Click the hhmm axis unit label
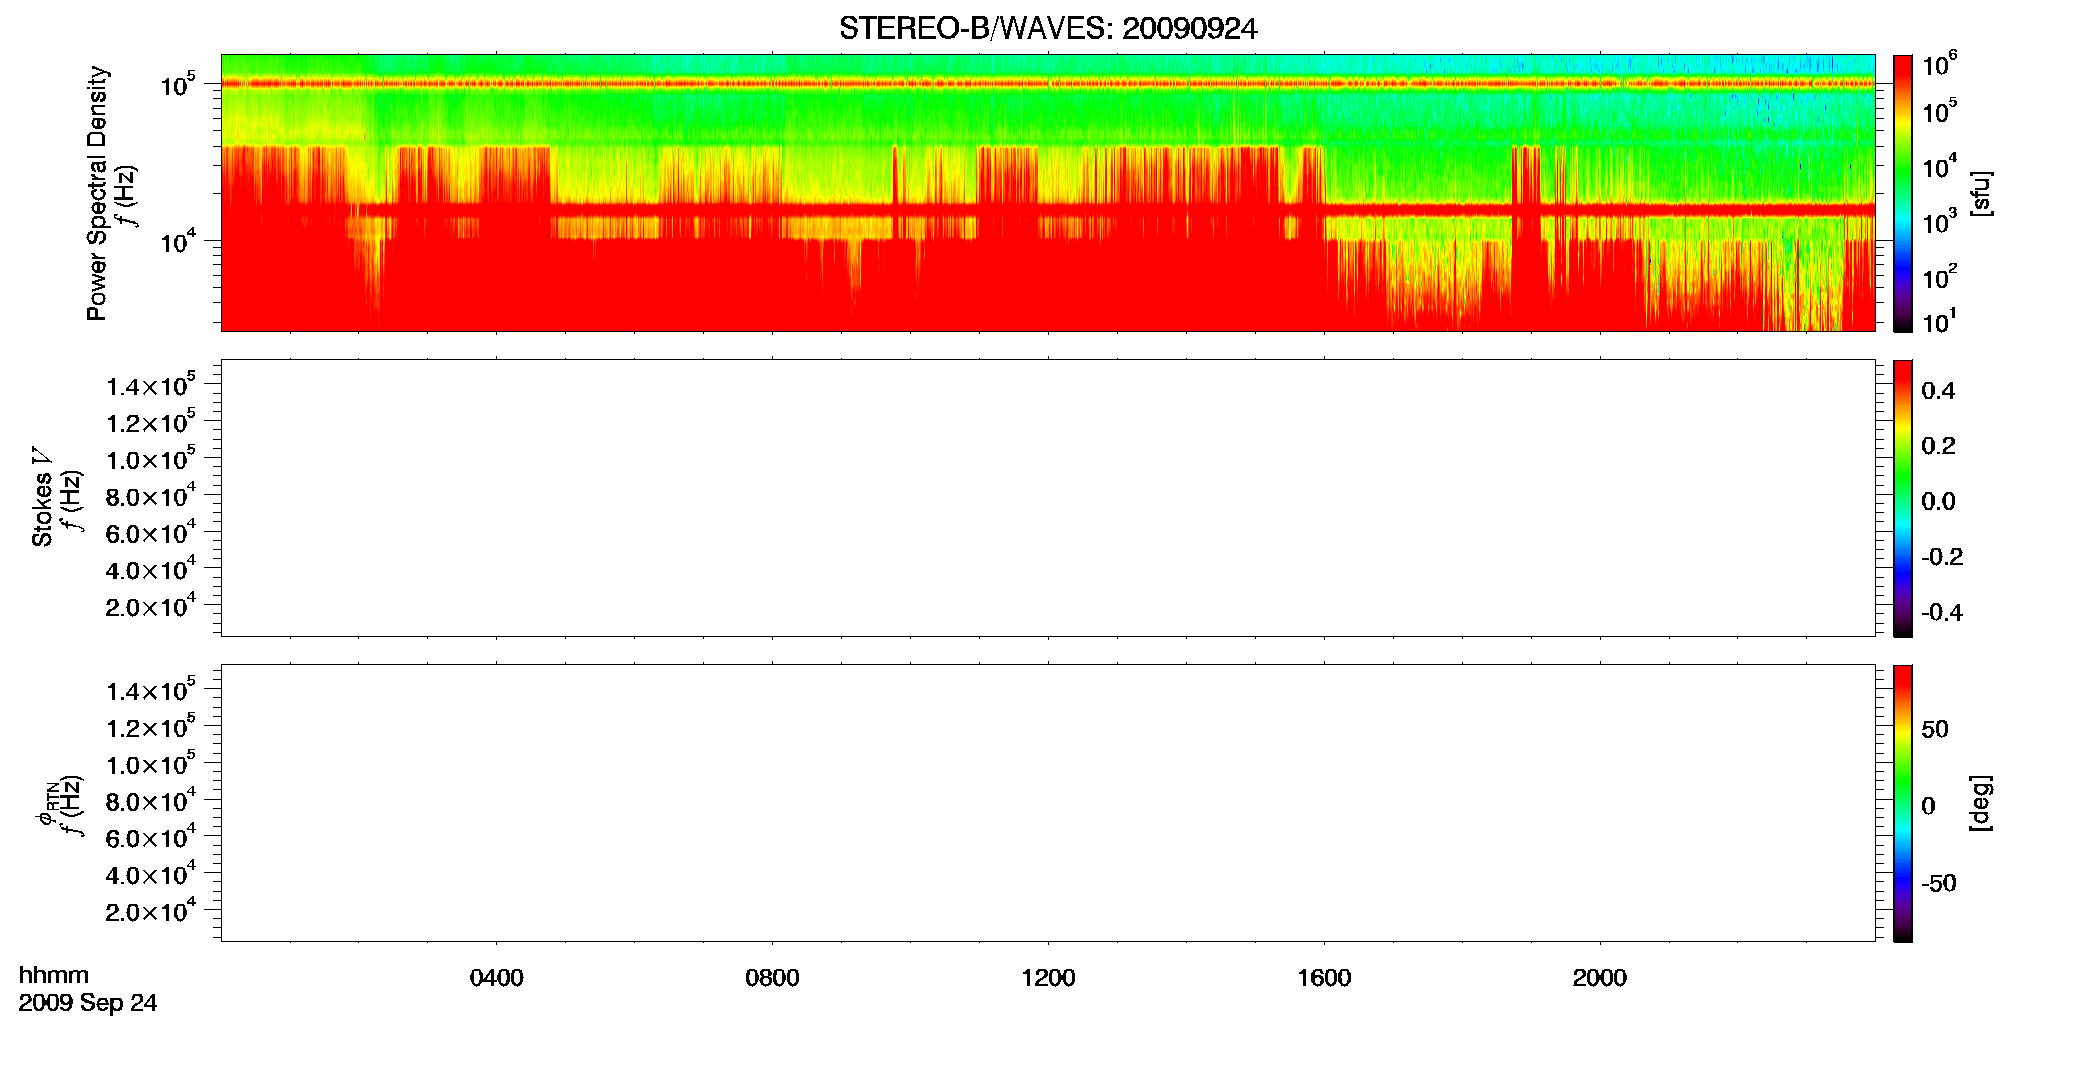The width and height of the screenshot is (2096, 1080). (54, 975)
